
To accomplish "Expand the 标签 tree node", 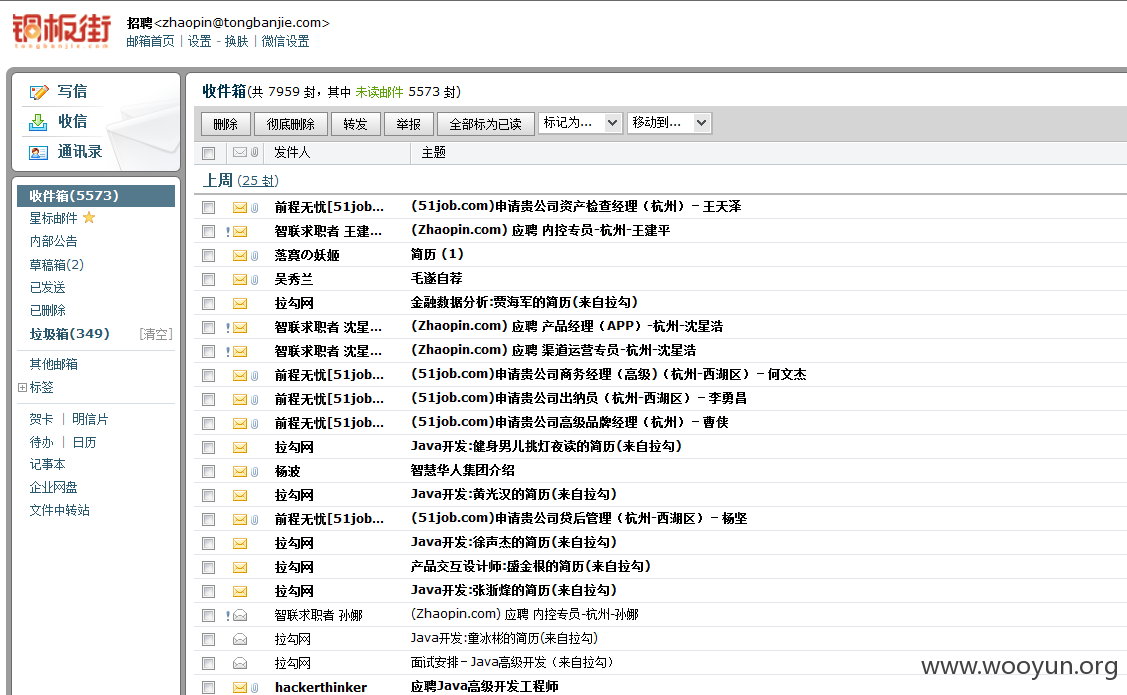I will pos(22,387).
